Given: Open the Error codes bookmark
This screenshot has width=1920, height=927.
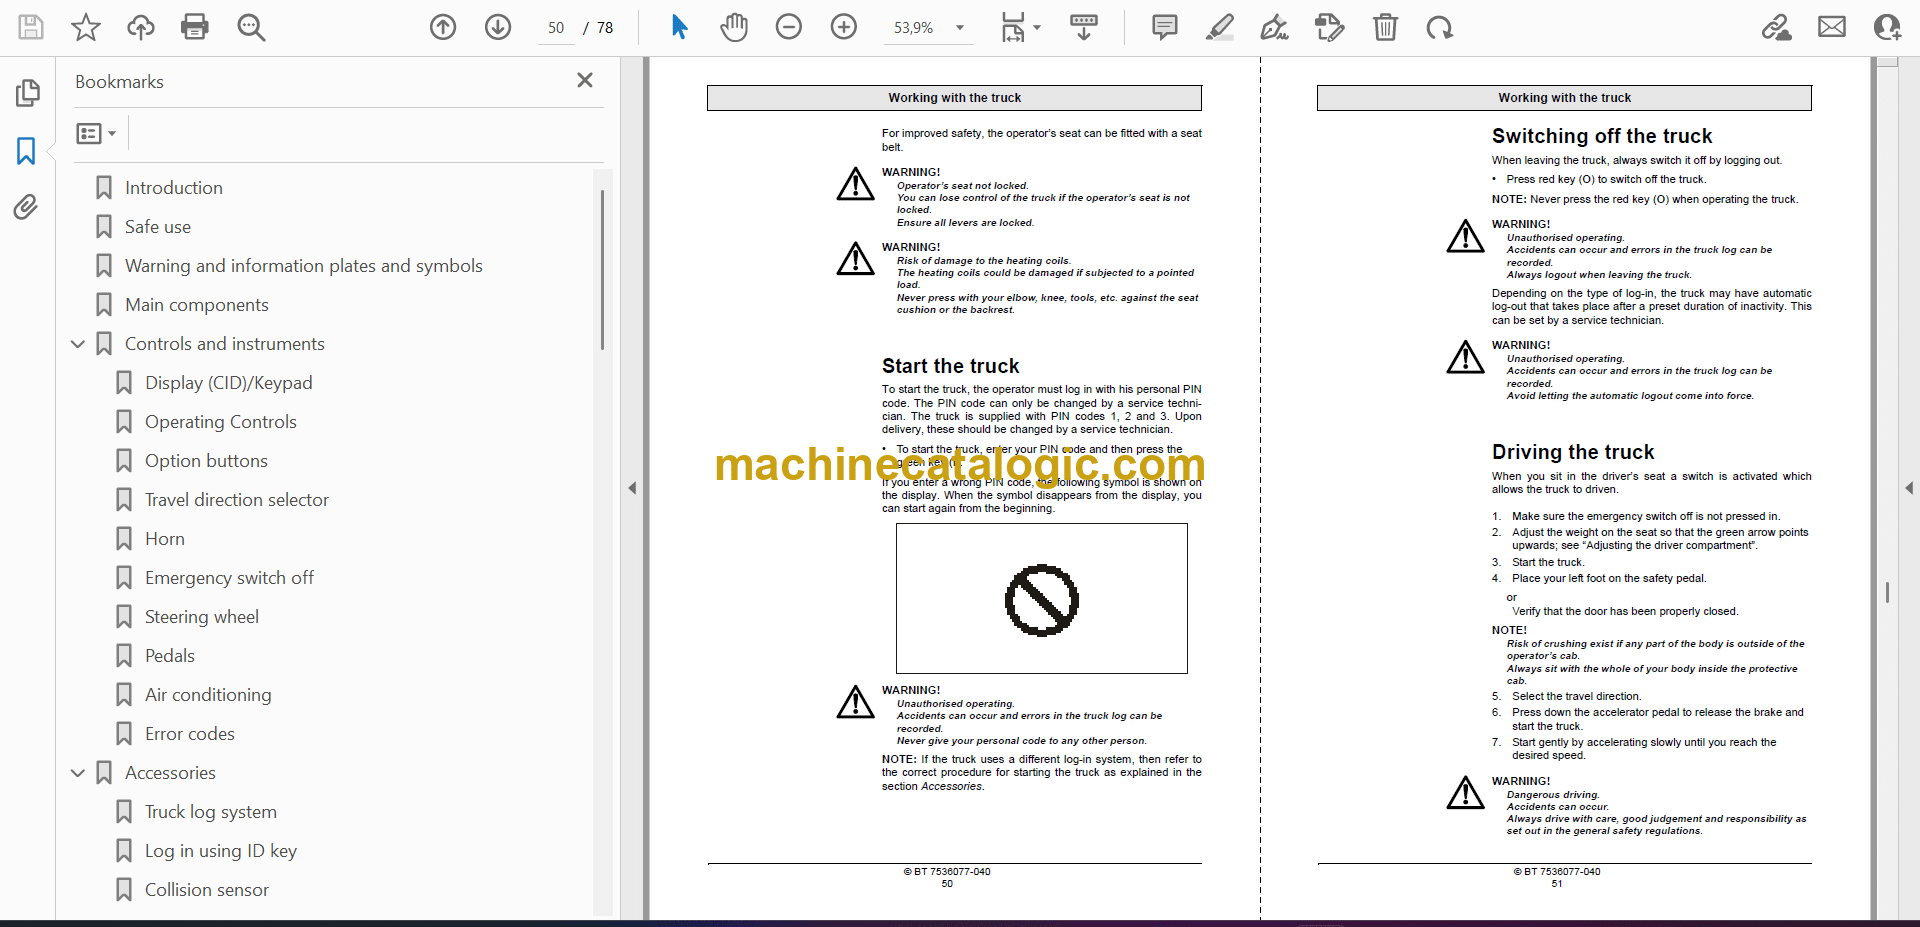Looking at the screenshot, I should coord(189,734).
